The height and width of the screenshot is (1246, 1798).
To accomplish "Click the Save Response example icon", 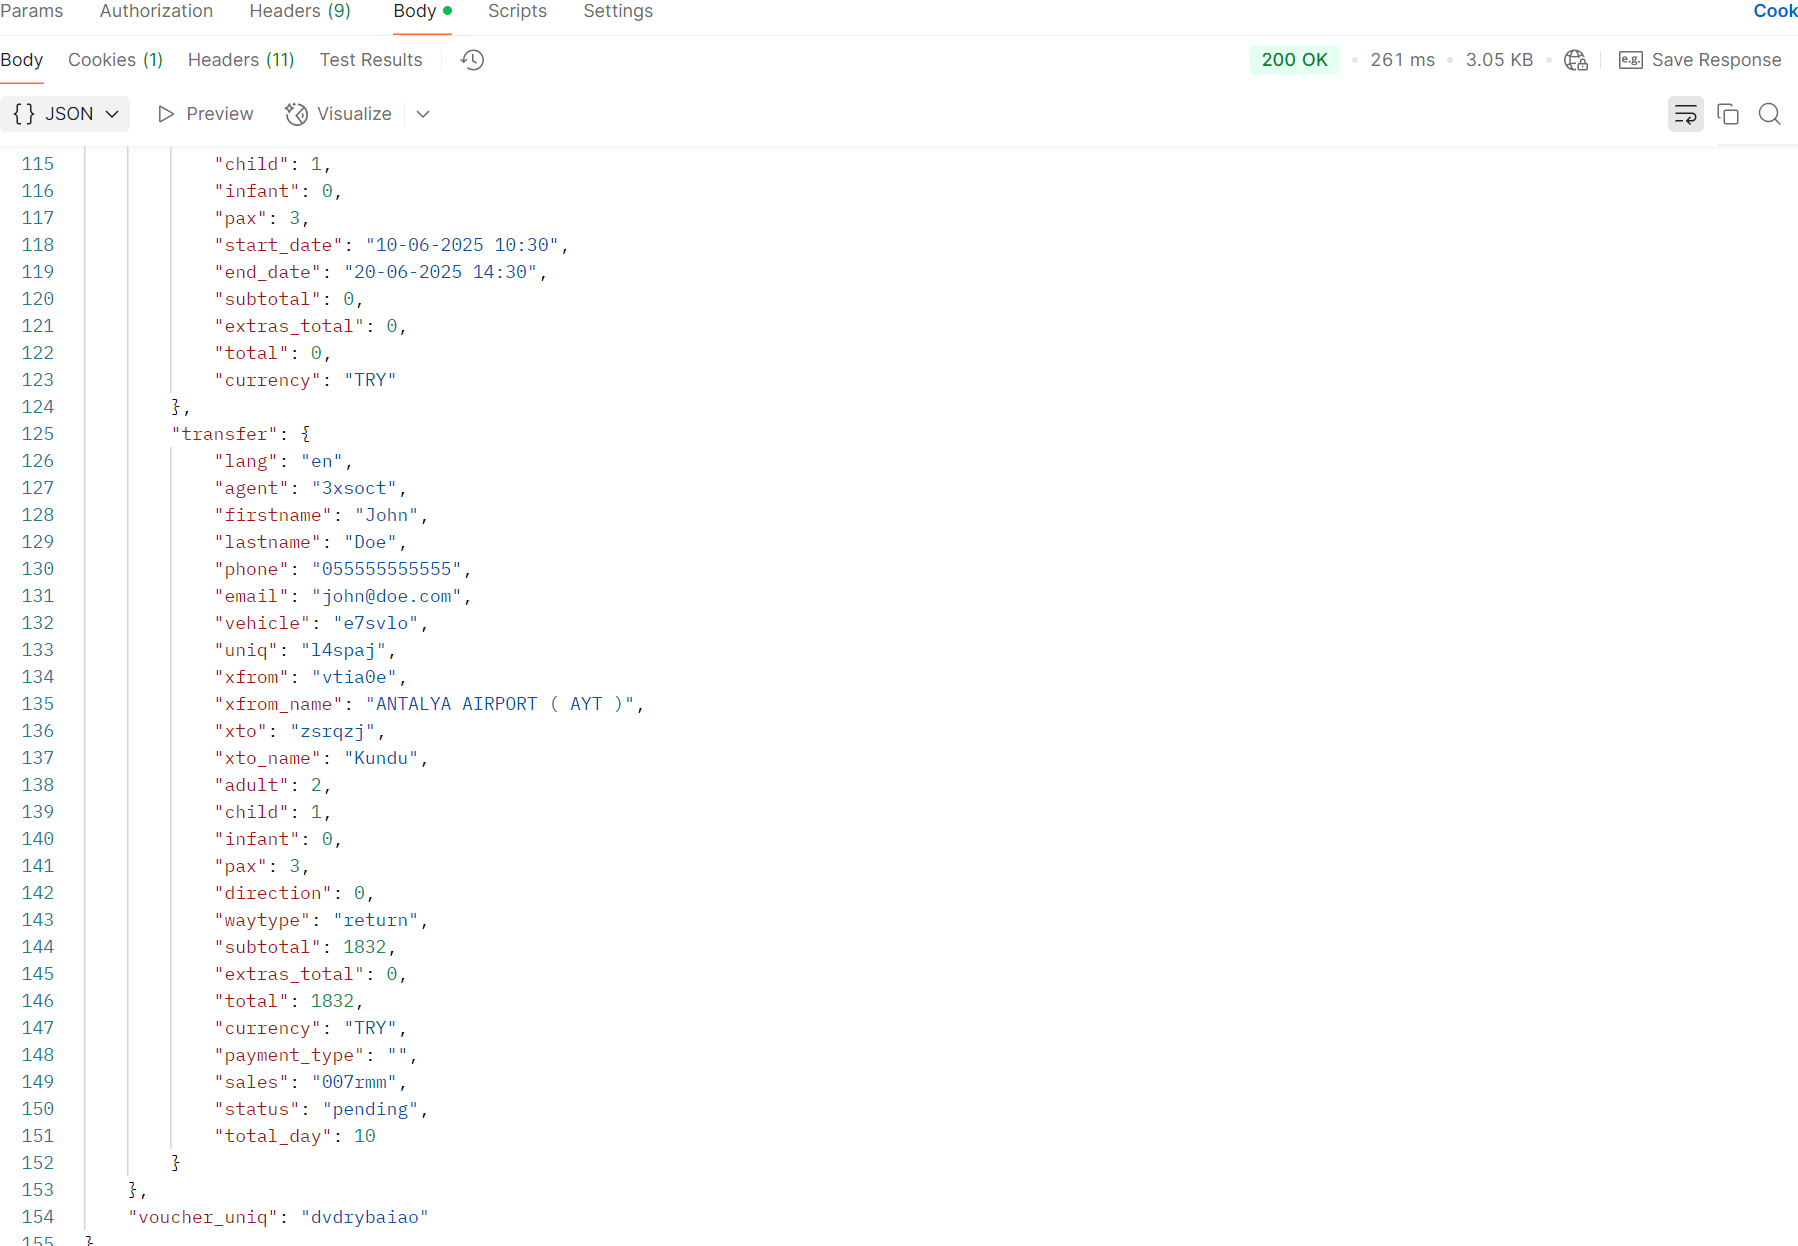I will 1630,60.
